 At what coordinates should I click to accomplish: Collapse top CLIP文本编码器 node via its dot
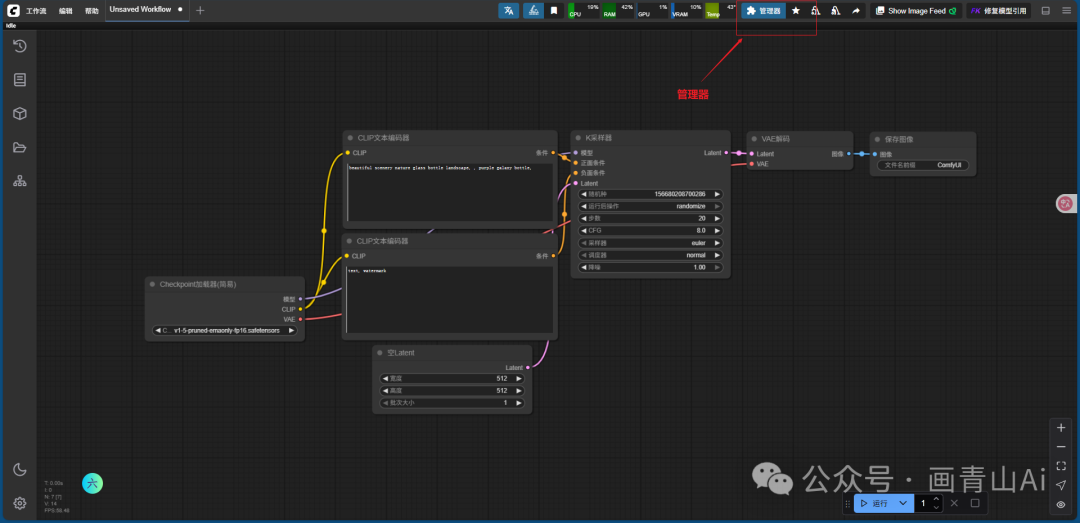[x=350, y=138]
